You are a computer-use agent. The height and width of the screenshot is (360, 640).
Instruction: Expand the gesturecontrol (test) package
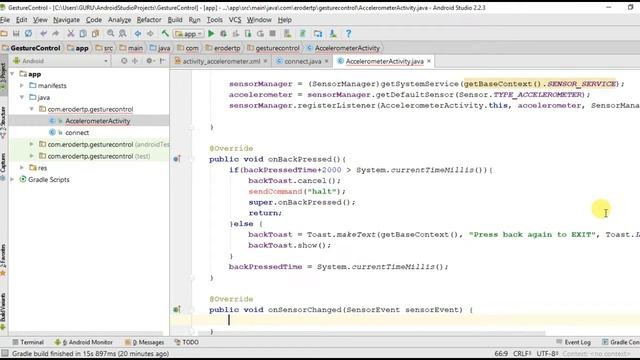(32, 156)
